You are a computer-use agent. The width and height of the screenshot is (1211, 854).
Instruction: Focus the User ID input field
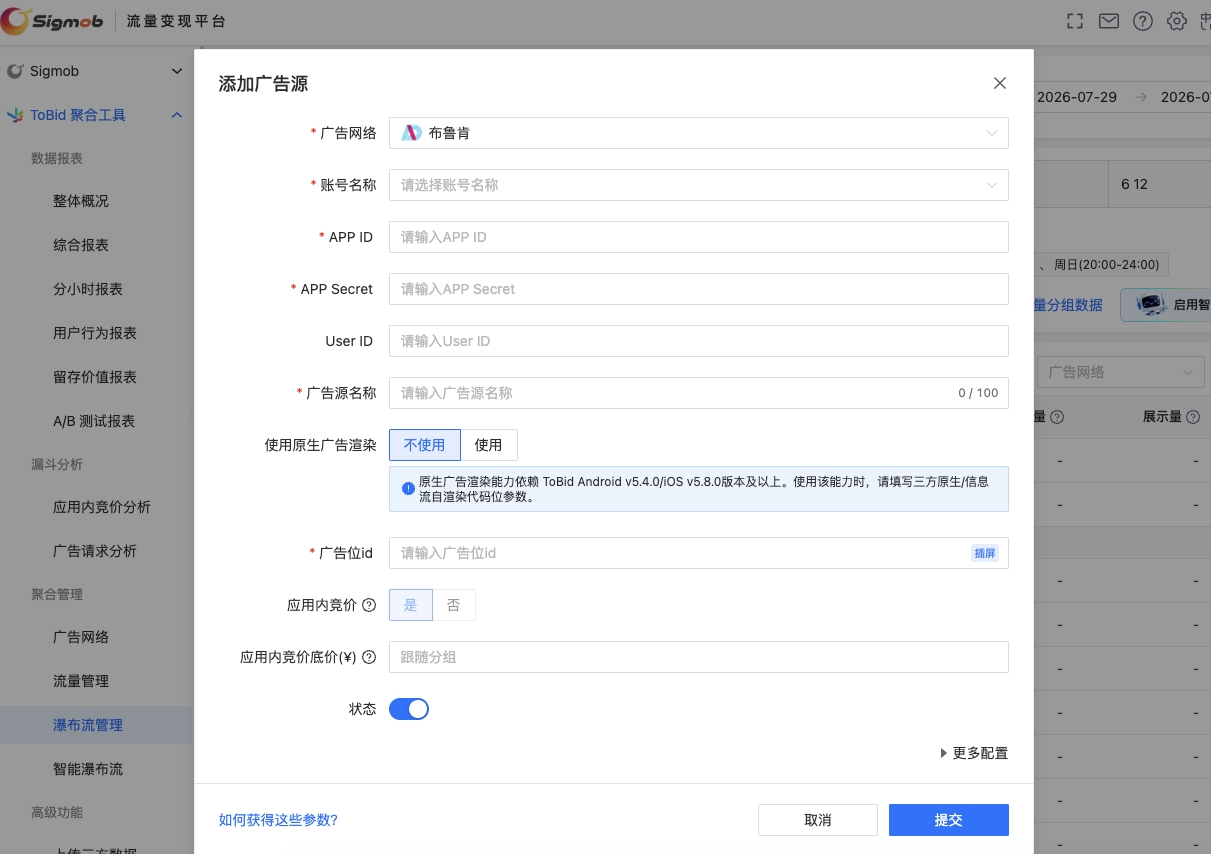698,341
